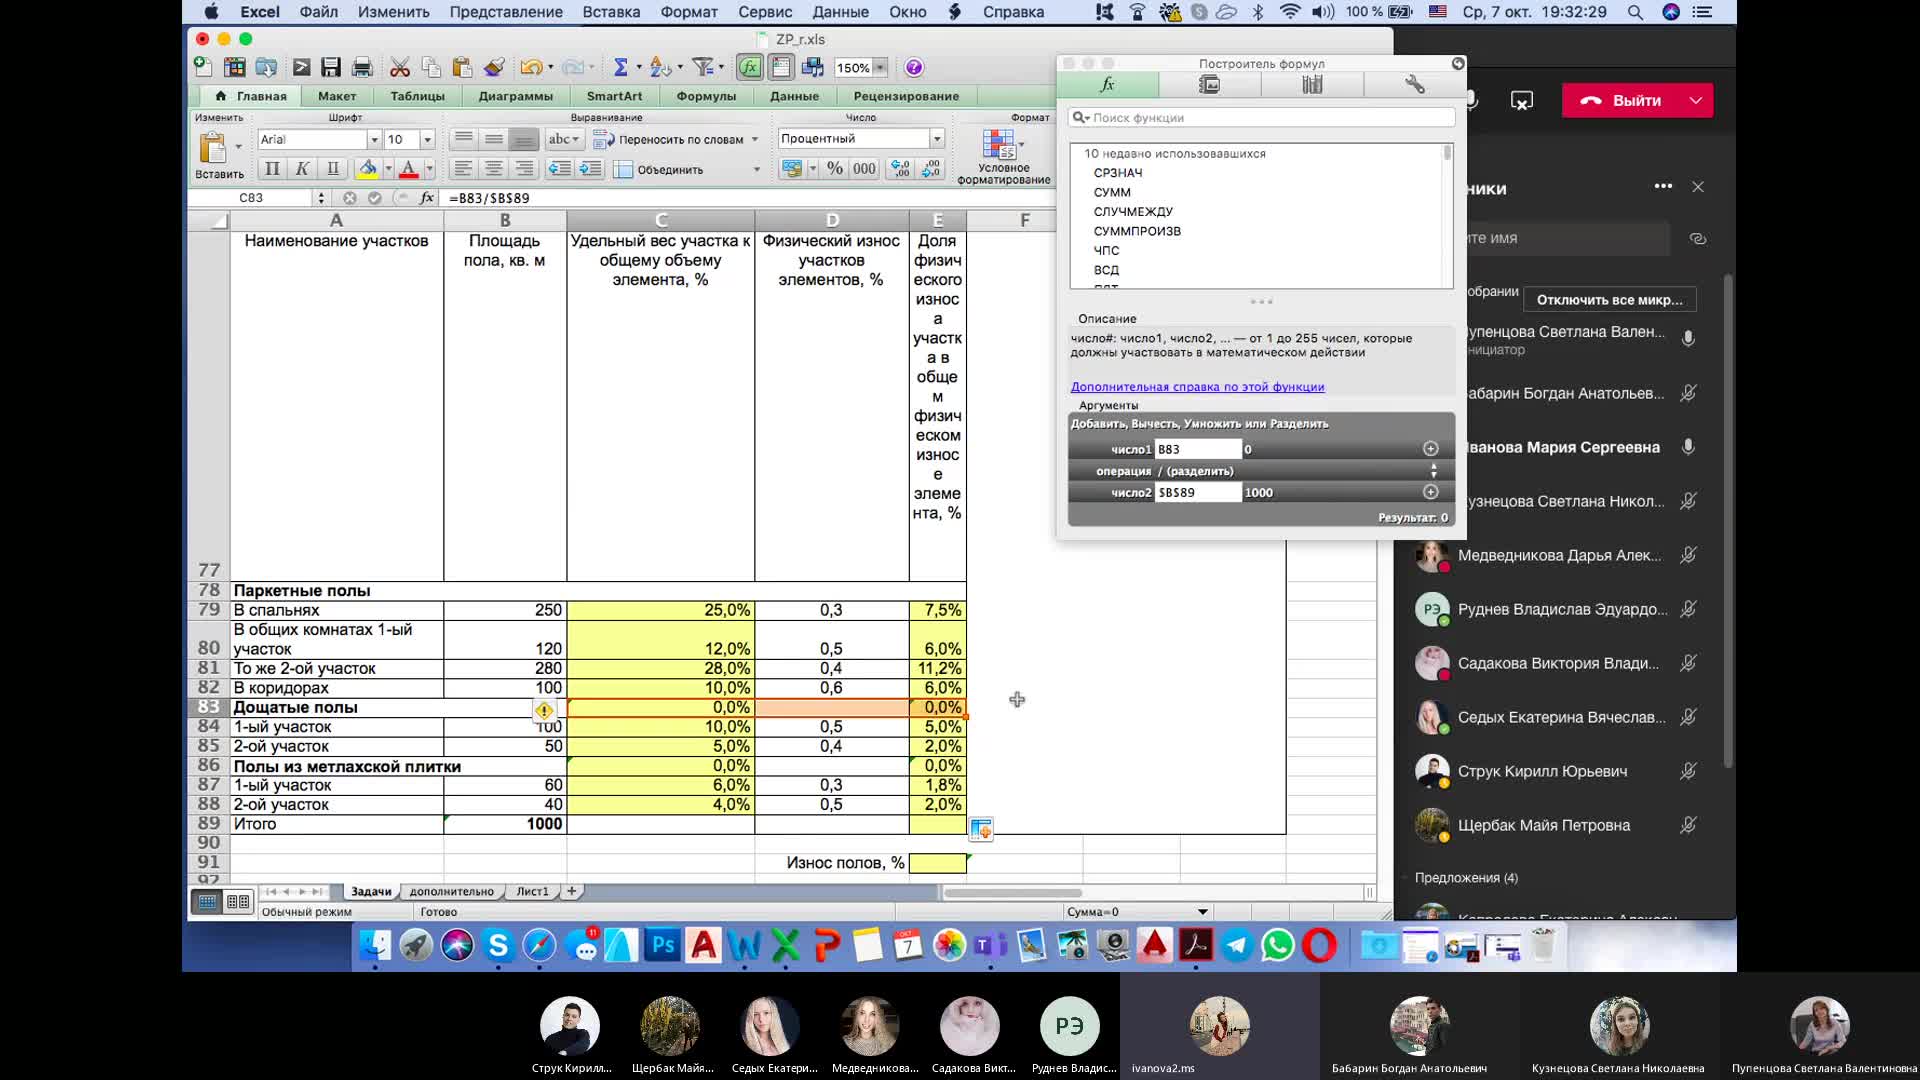Screen dimensions: 1920x1080
Task: Expand the Объединить dropdown arrow
Action: point(756,170)
